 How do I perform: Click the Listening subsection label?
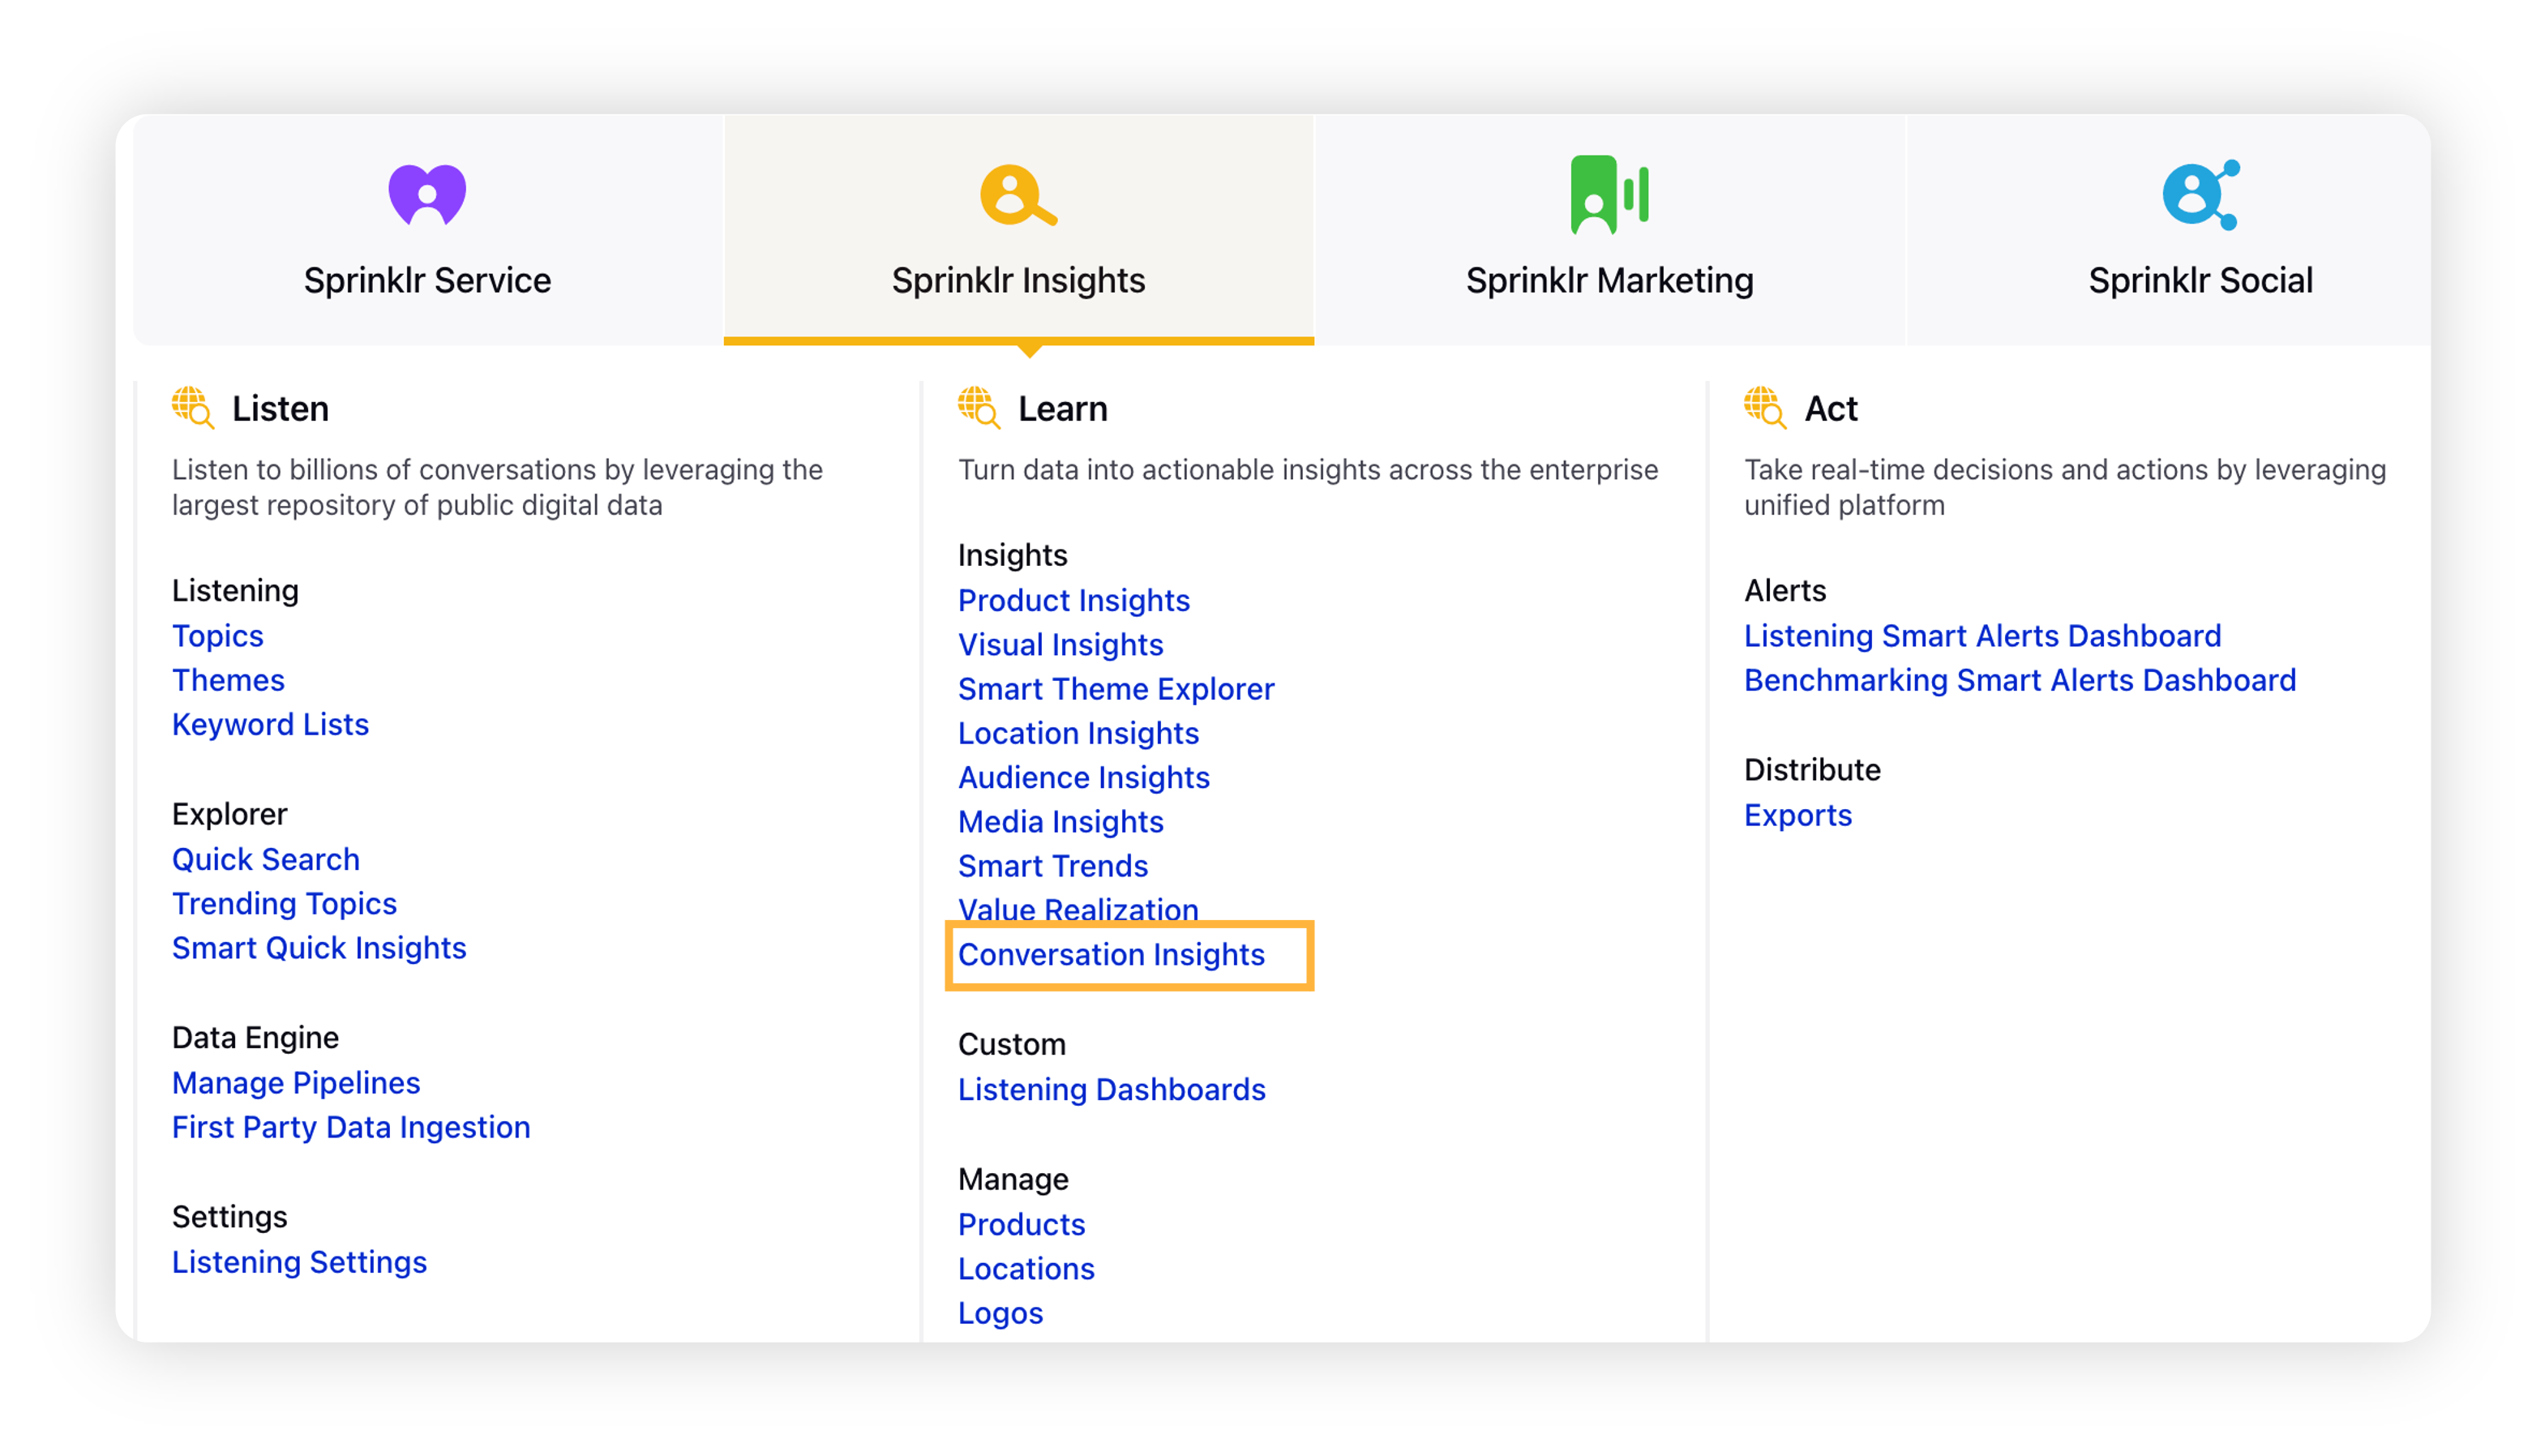[x=235, y=590]
